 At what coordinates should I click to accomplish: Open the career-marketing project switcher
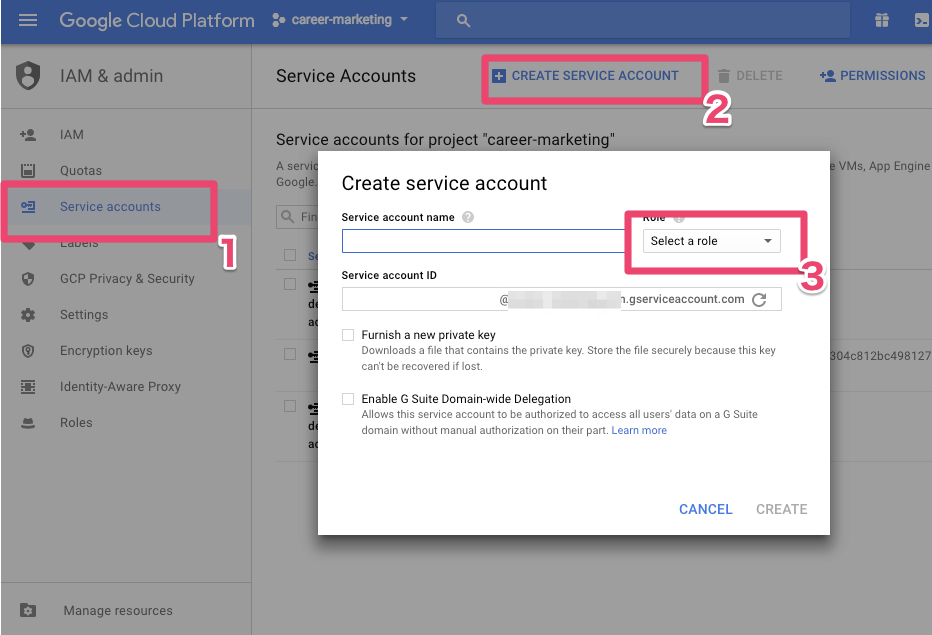(x=340, y=19)
